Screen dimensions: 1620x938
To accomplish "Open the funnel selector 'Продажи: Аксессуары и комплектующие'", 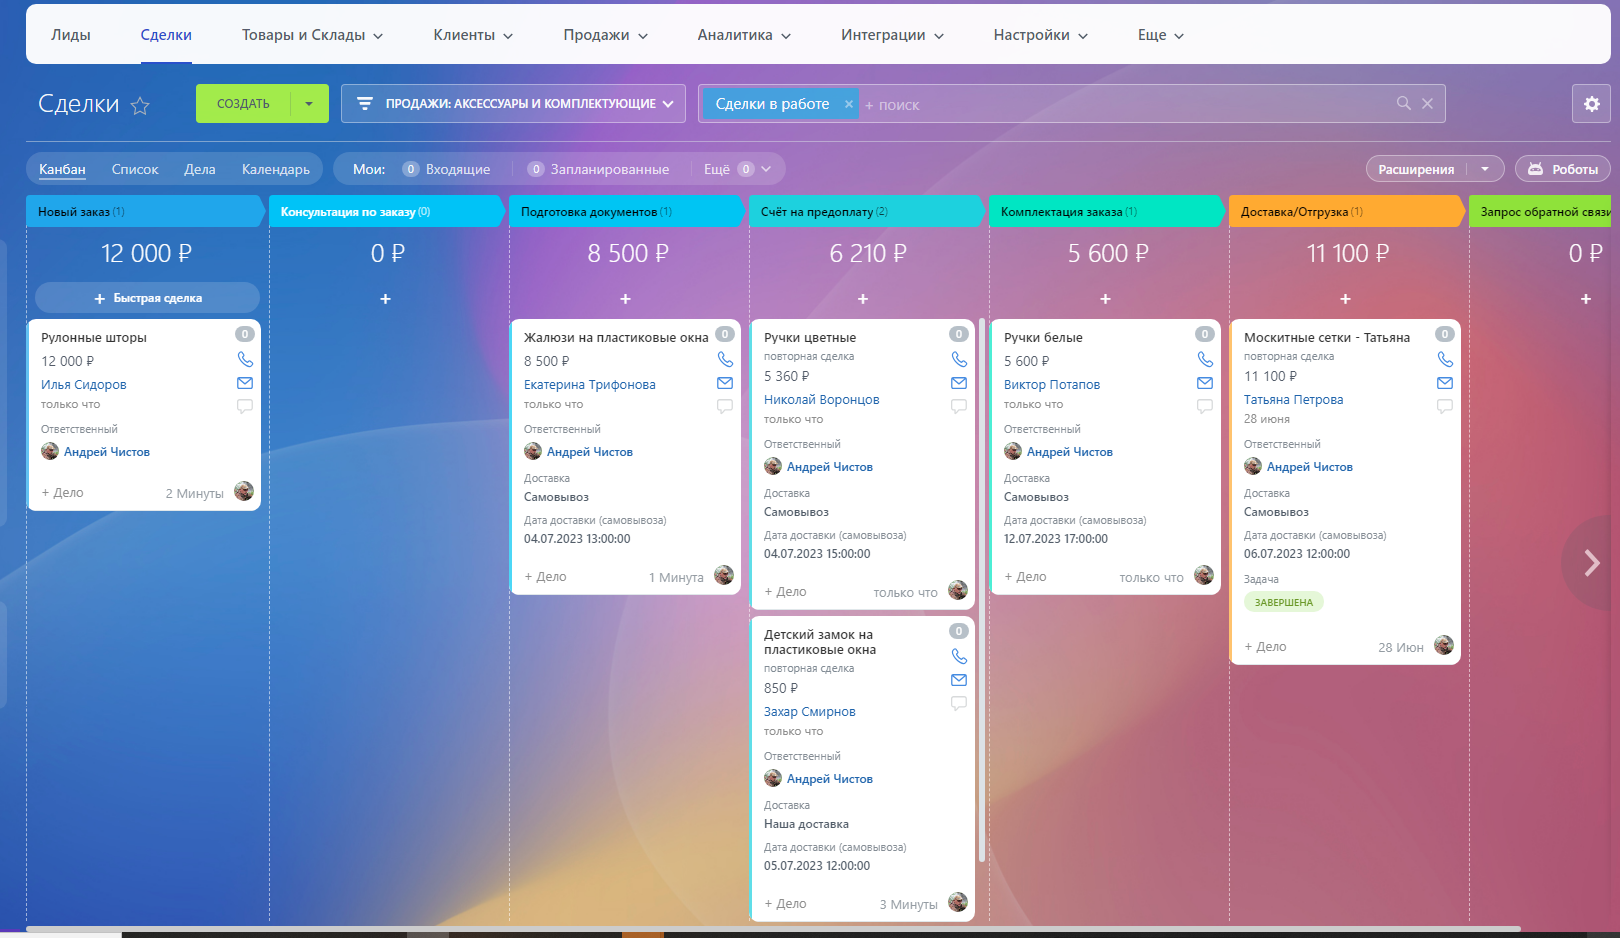I will tap(513, 104).
